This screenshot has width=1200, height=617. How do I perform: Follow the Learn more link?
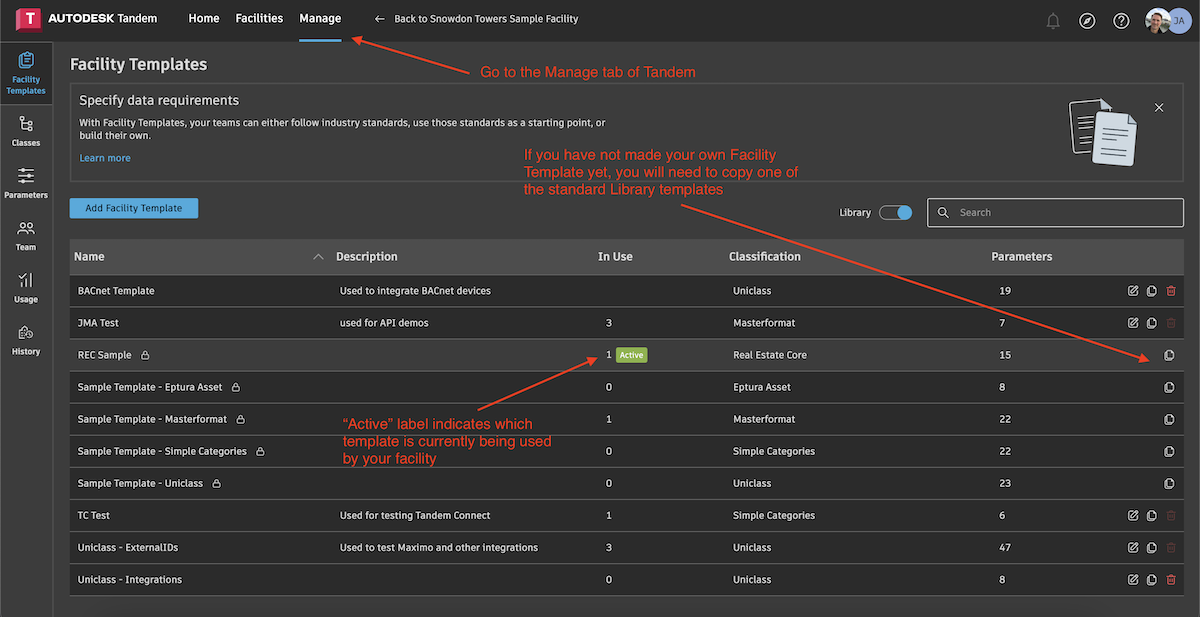[105, 158]
